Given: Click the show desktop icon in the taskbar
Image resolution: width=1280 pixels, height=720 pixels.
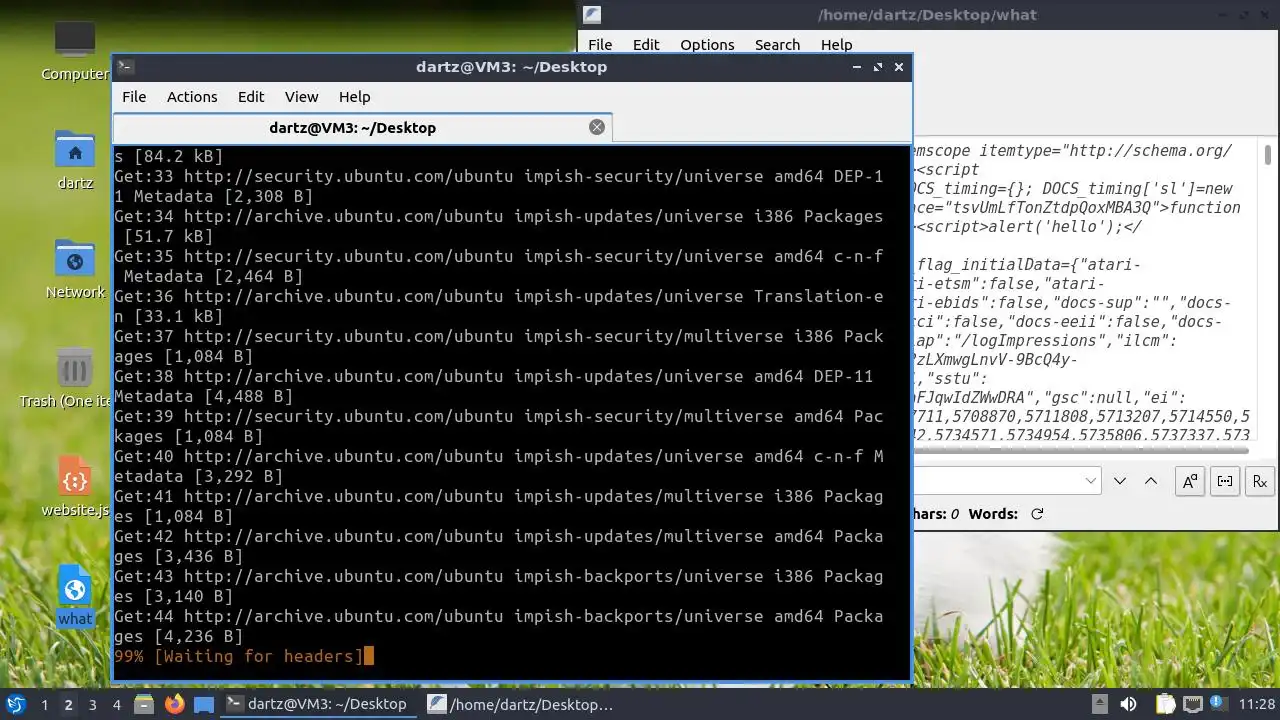Looking at the screenshot, I should tap(204, 704).
